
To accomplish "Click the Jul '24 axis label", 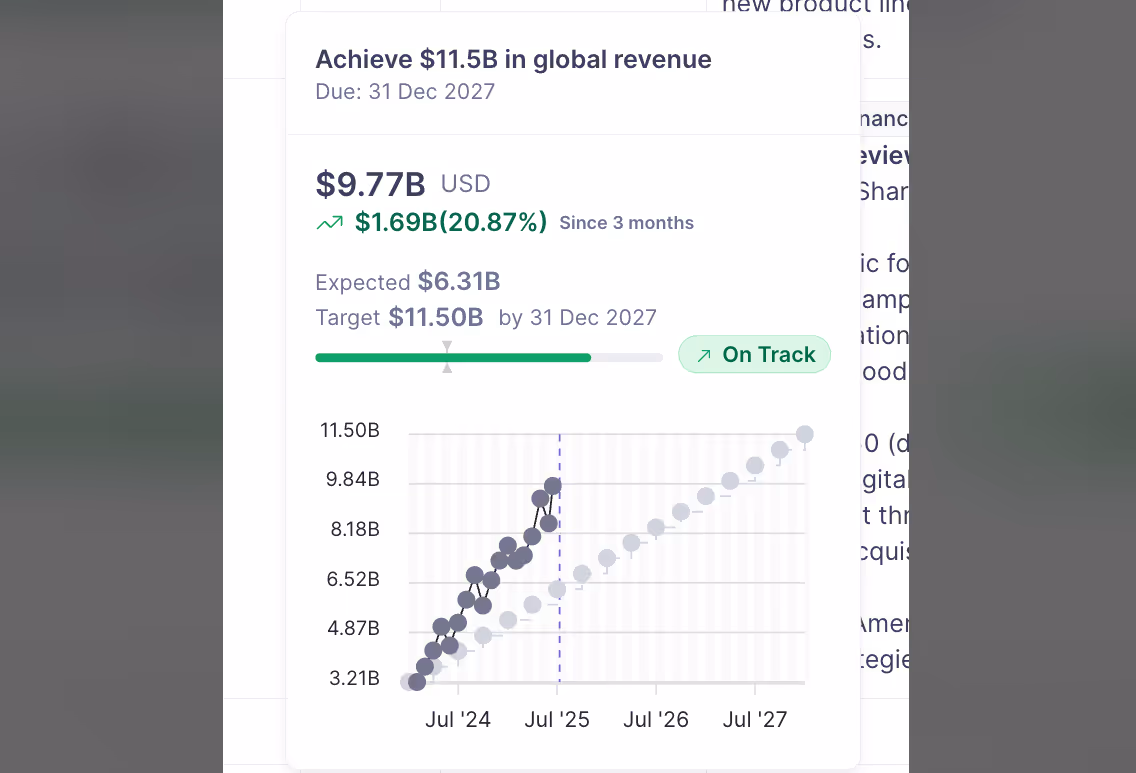I will (458, 719).
